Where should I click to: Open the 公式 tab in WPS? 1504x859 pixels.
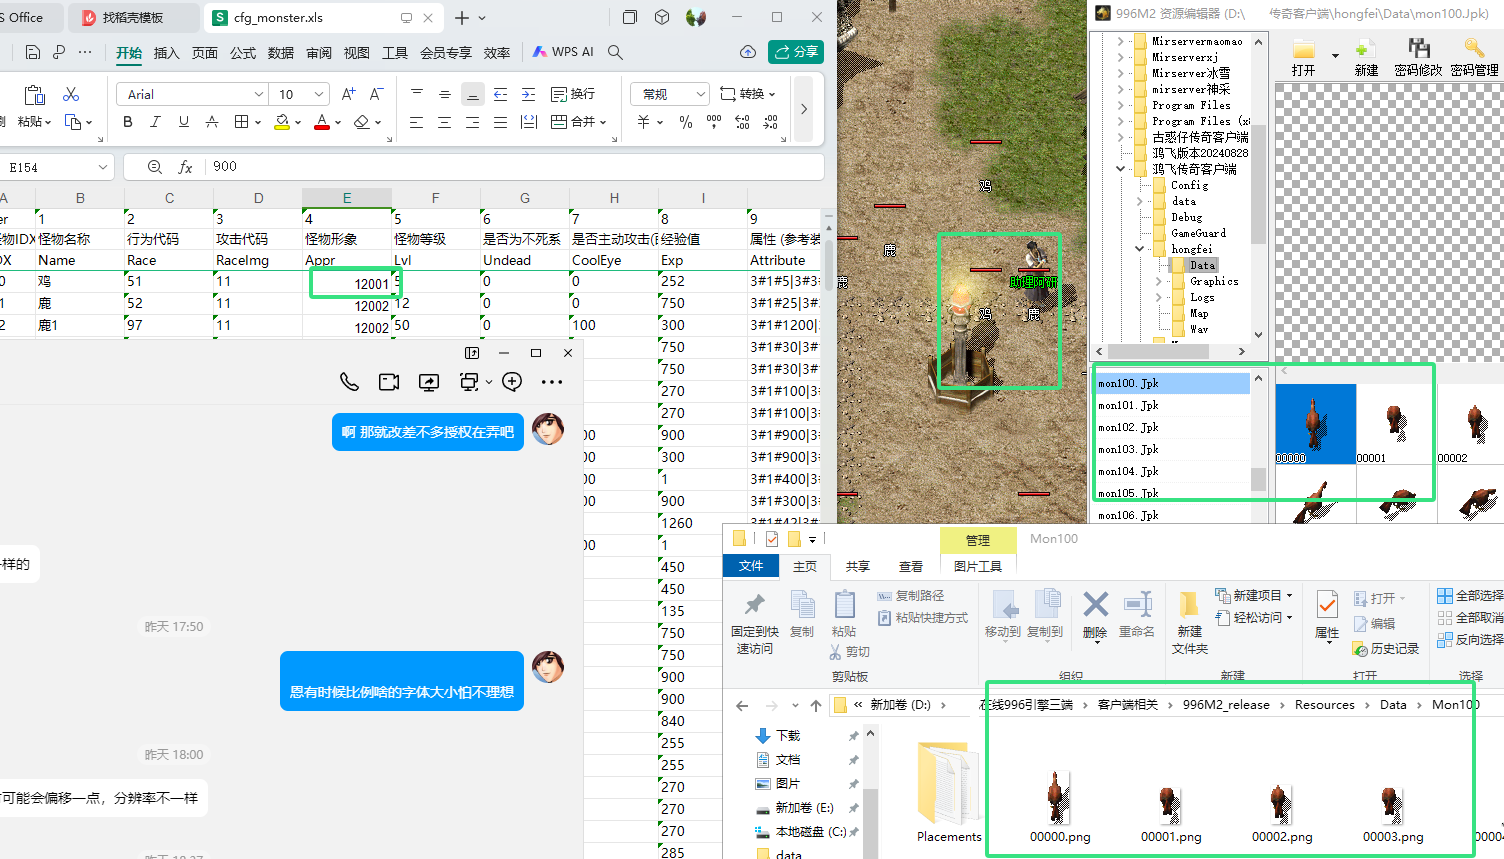tap(243, 53)
